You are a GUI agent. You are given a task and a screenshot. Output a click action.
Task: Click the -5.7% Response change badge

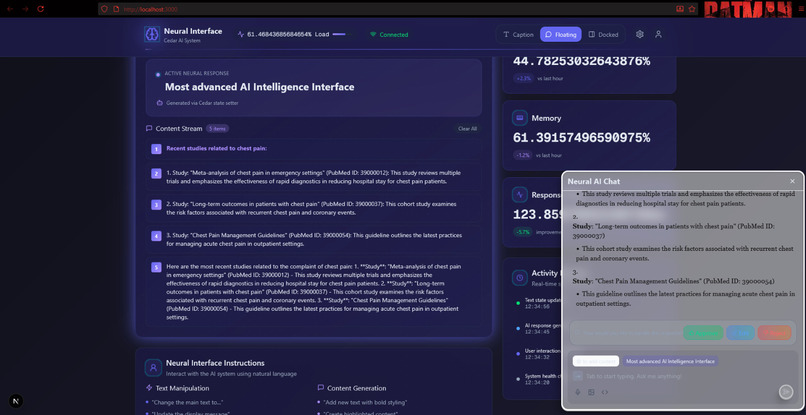[x=522, y=232]
